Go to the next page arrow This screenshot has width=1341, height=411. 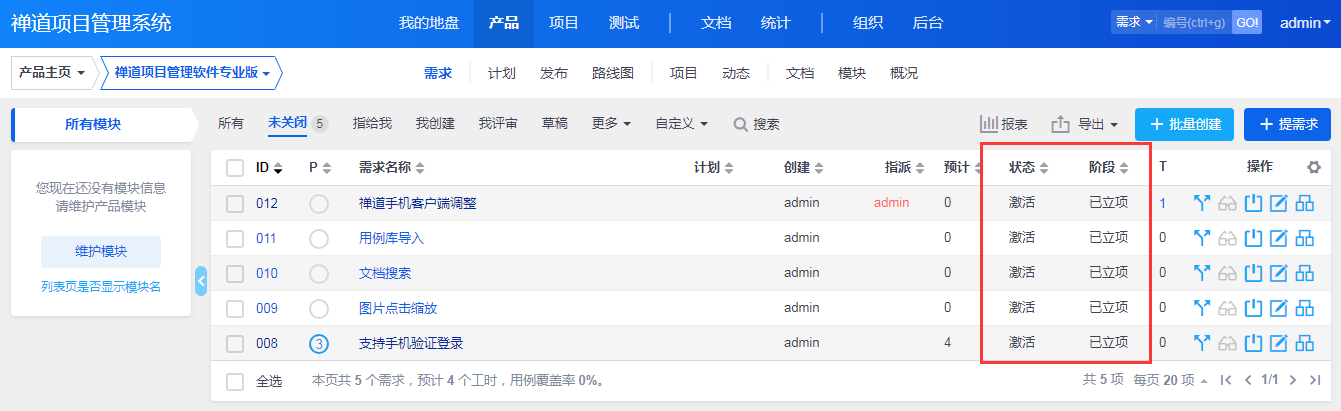point(1292,380)
